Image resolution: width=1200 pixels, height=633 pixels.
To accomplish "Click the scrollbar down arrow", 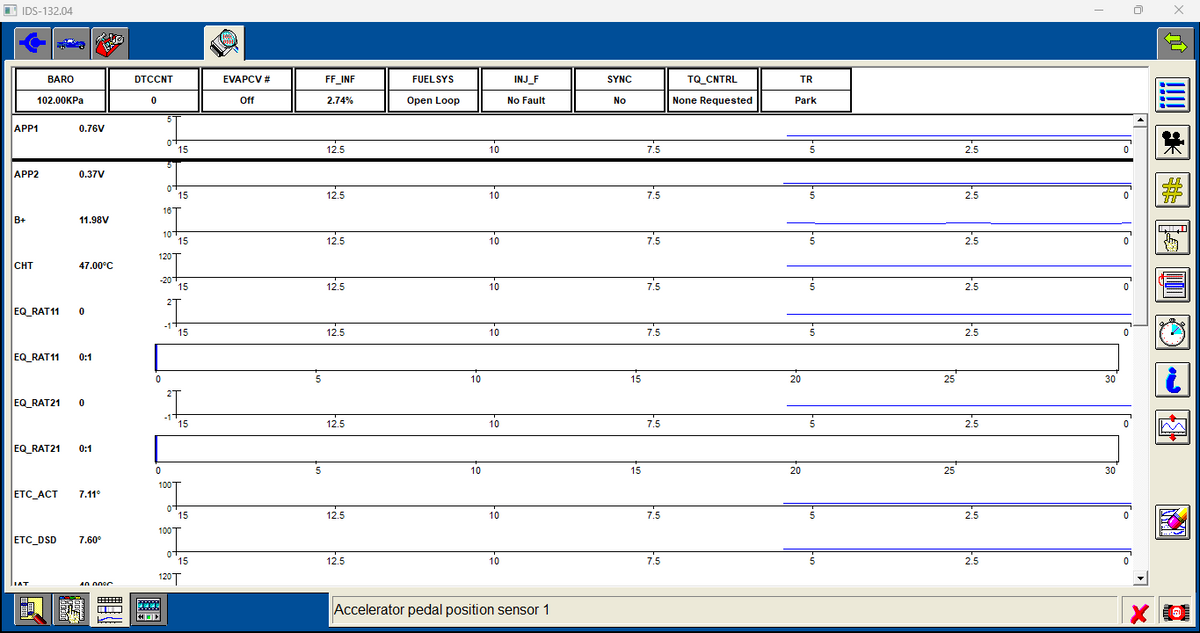I will tap(1140, 578).
